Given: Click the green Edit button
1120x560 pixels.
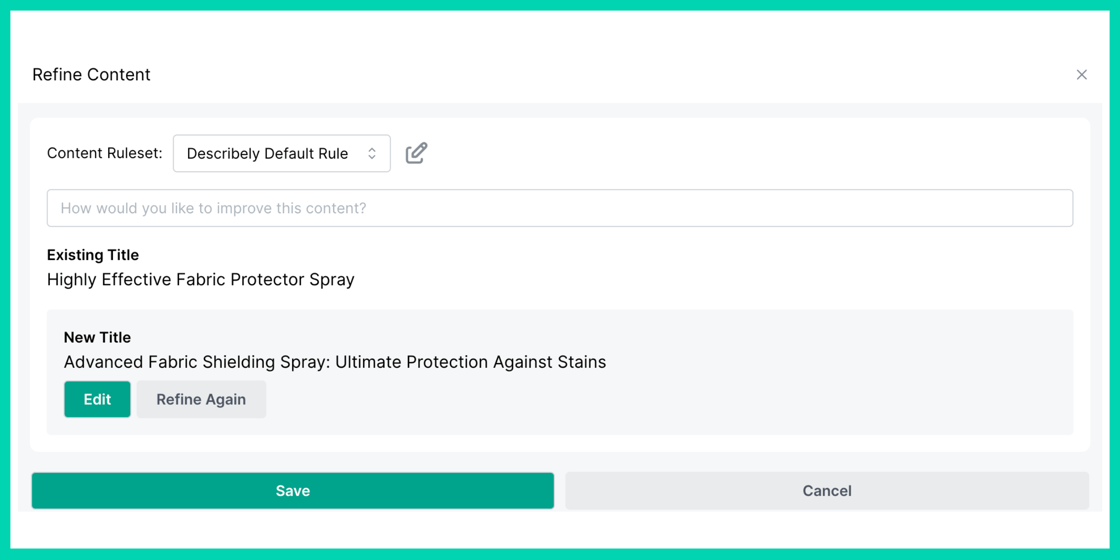Looking at the screenshot, I should click(97, 399).
